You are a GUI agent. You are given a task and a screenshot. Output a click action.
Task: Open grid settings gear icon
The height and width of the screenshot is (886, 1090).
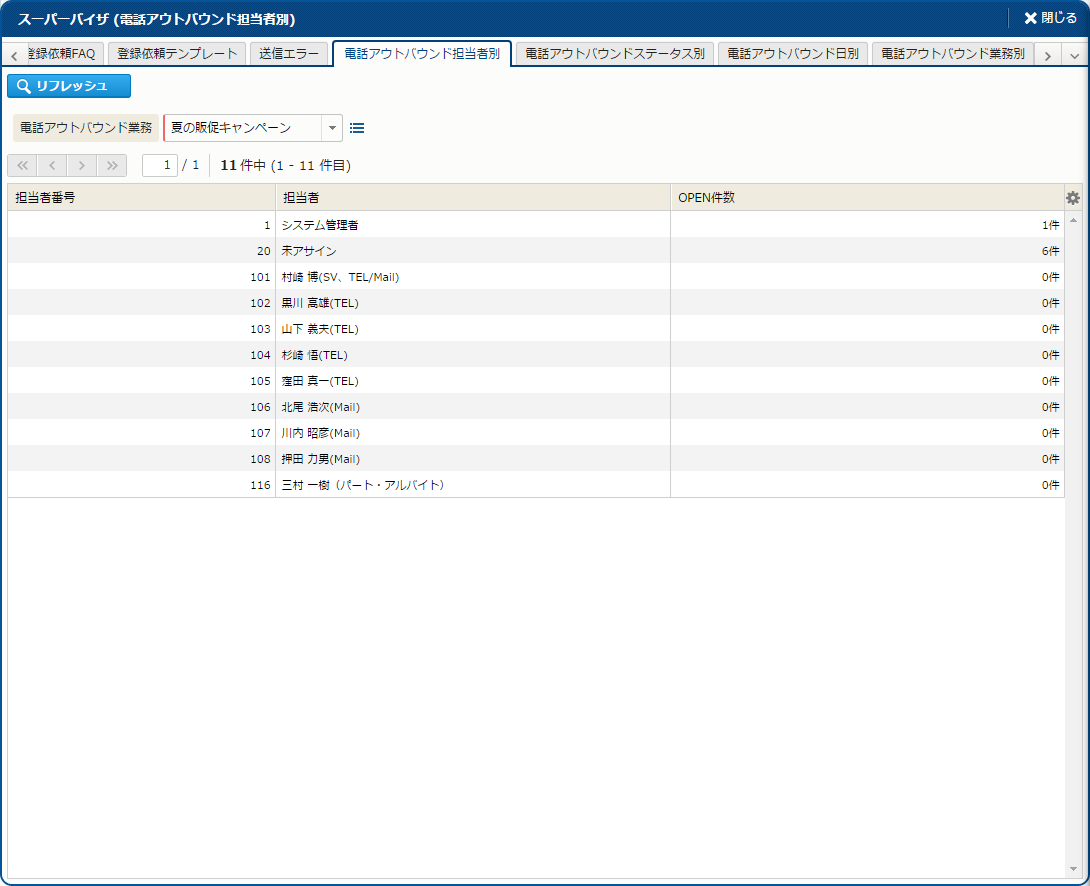coord(1073,198)
